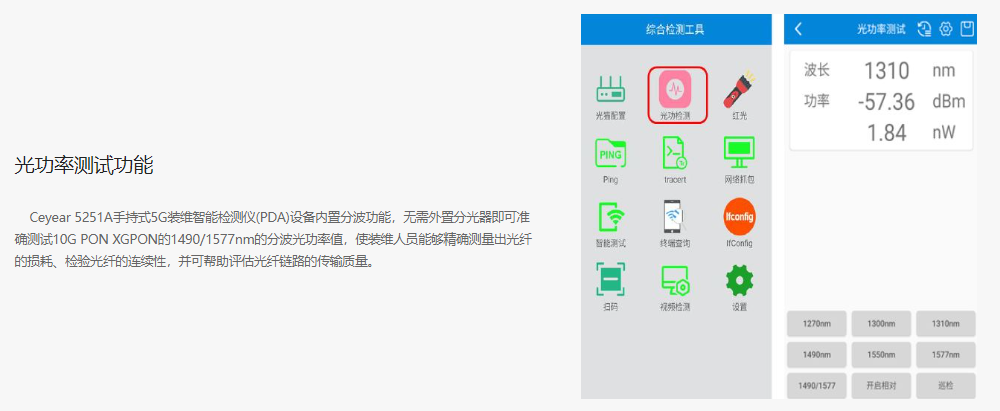Launch the green Ping tool icon

(x=611, y=154)
